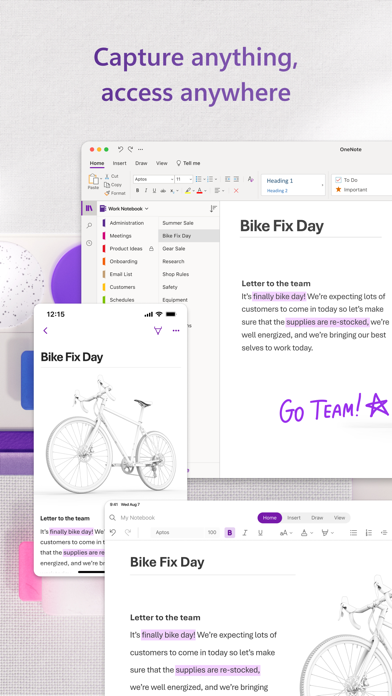Open the Email List section
This screenshot has height=696, width=392.
121,274
